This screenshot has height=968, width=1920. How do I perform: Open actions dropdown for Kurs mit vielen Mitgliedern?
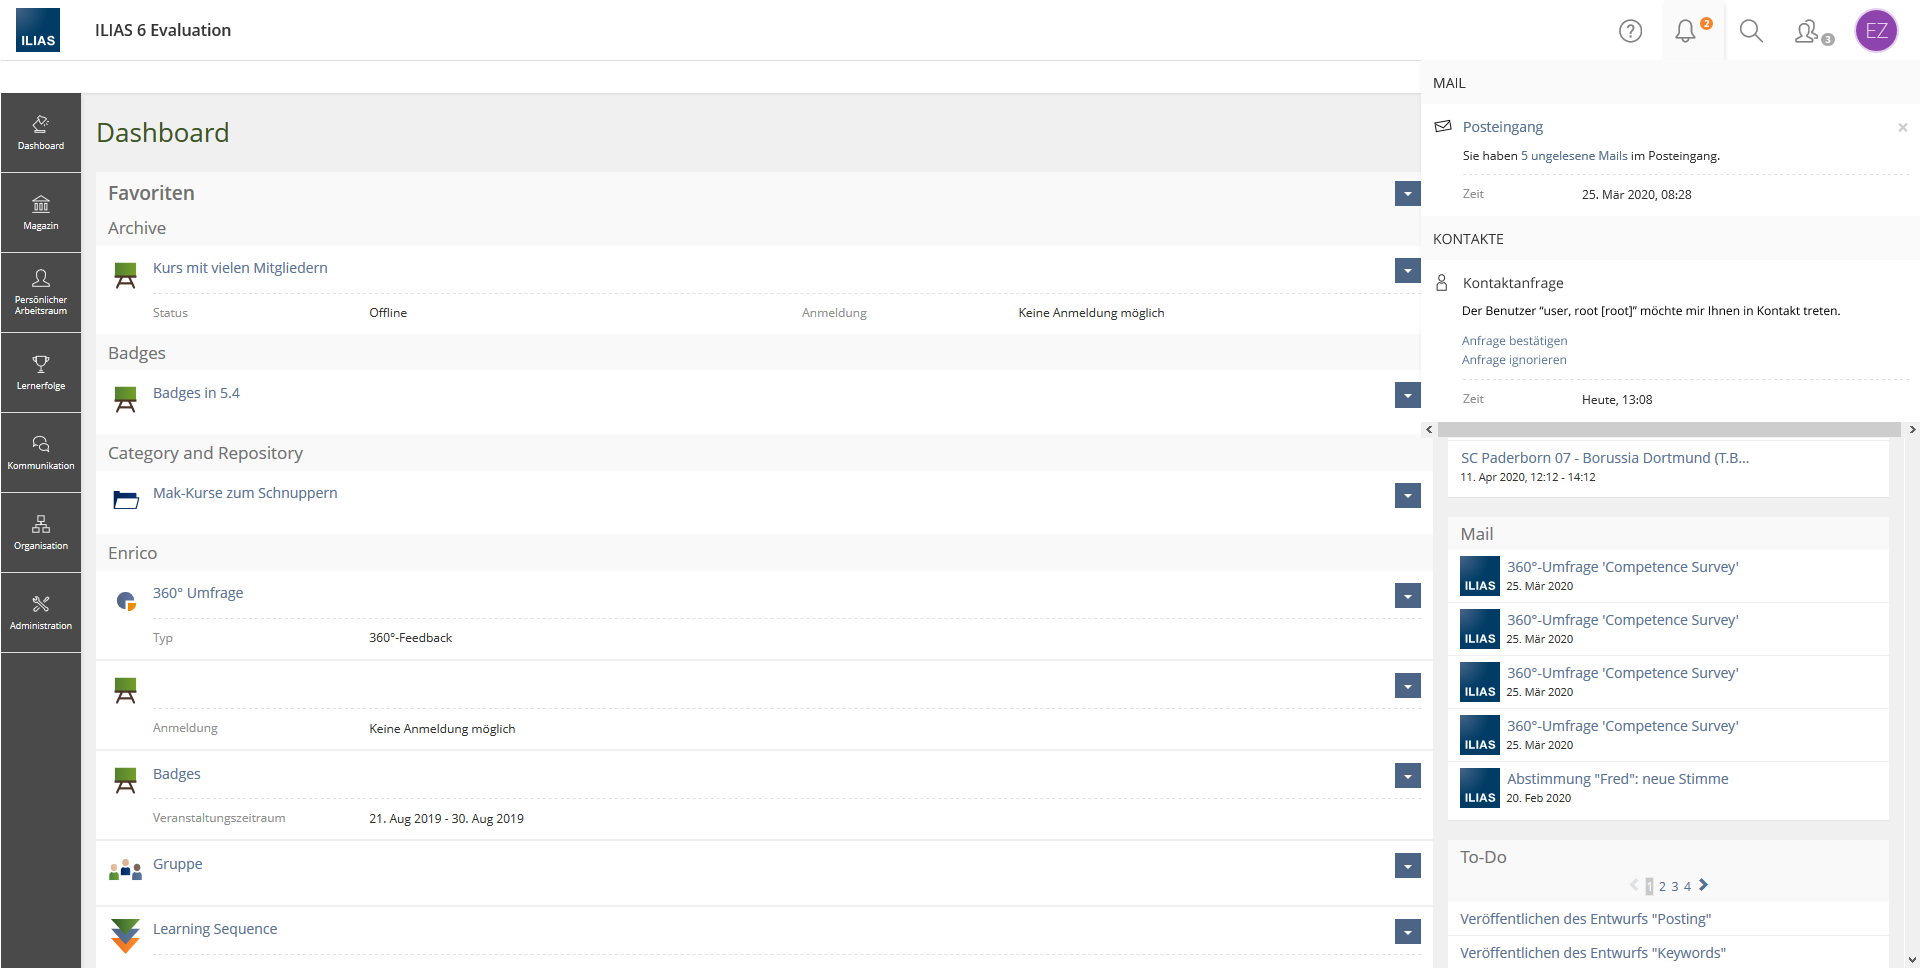click(1407, 271)
